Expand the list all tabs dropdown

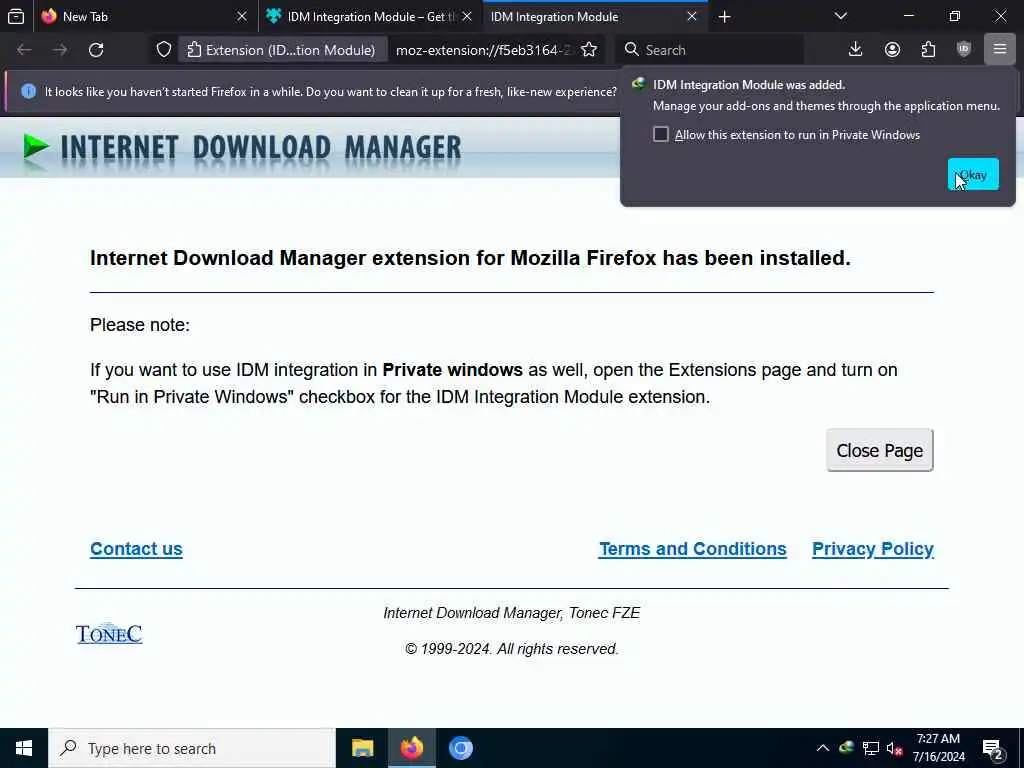(840, 16)
